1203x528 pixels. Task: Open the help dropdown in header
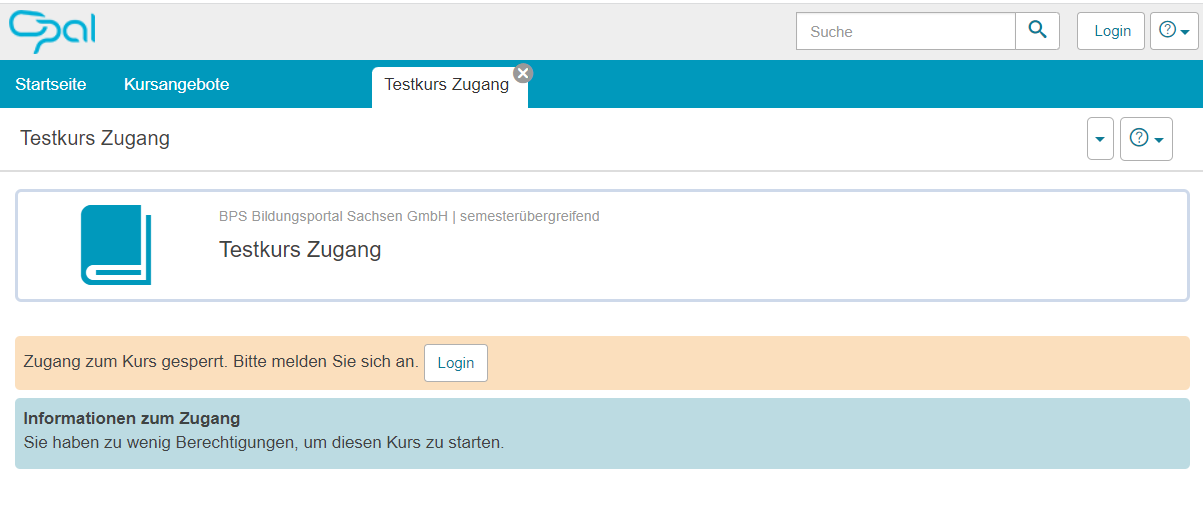click(1174, 31)
